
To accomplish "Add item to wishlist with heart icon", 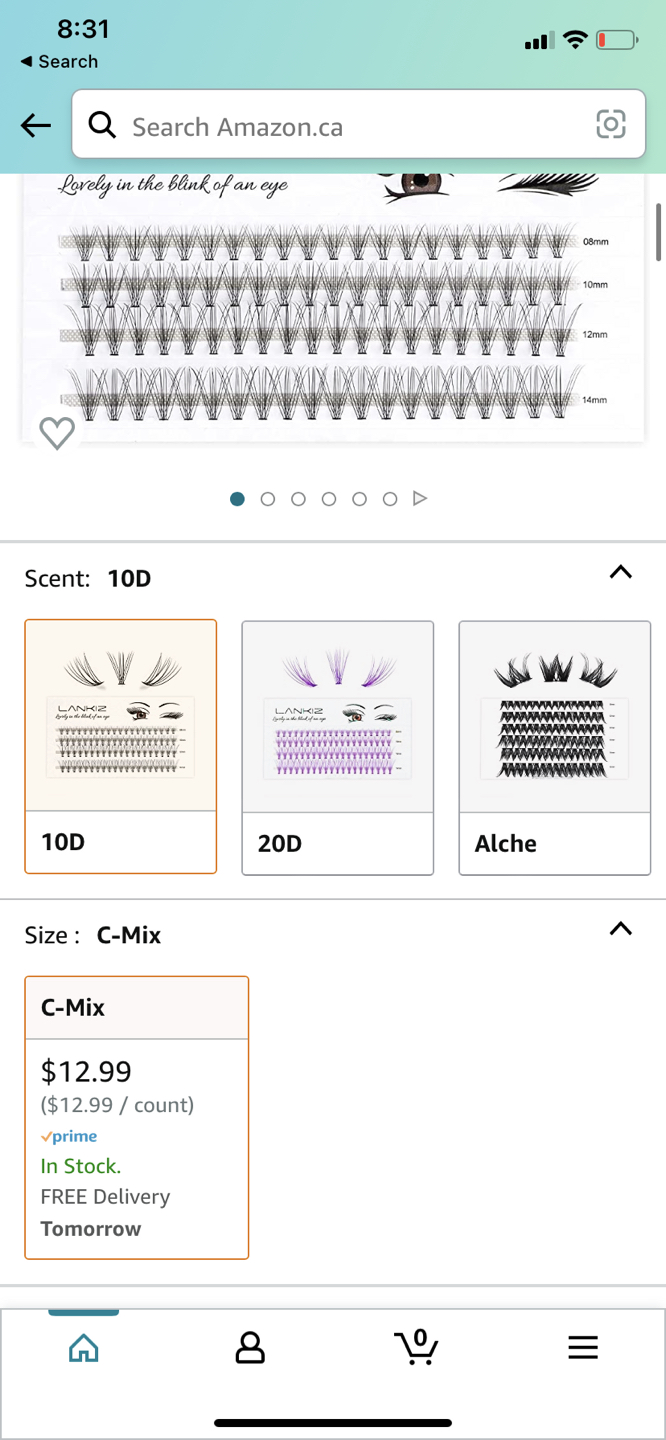I will [57, 433].
